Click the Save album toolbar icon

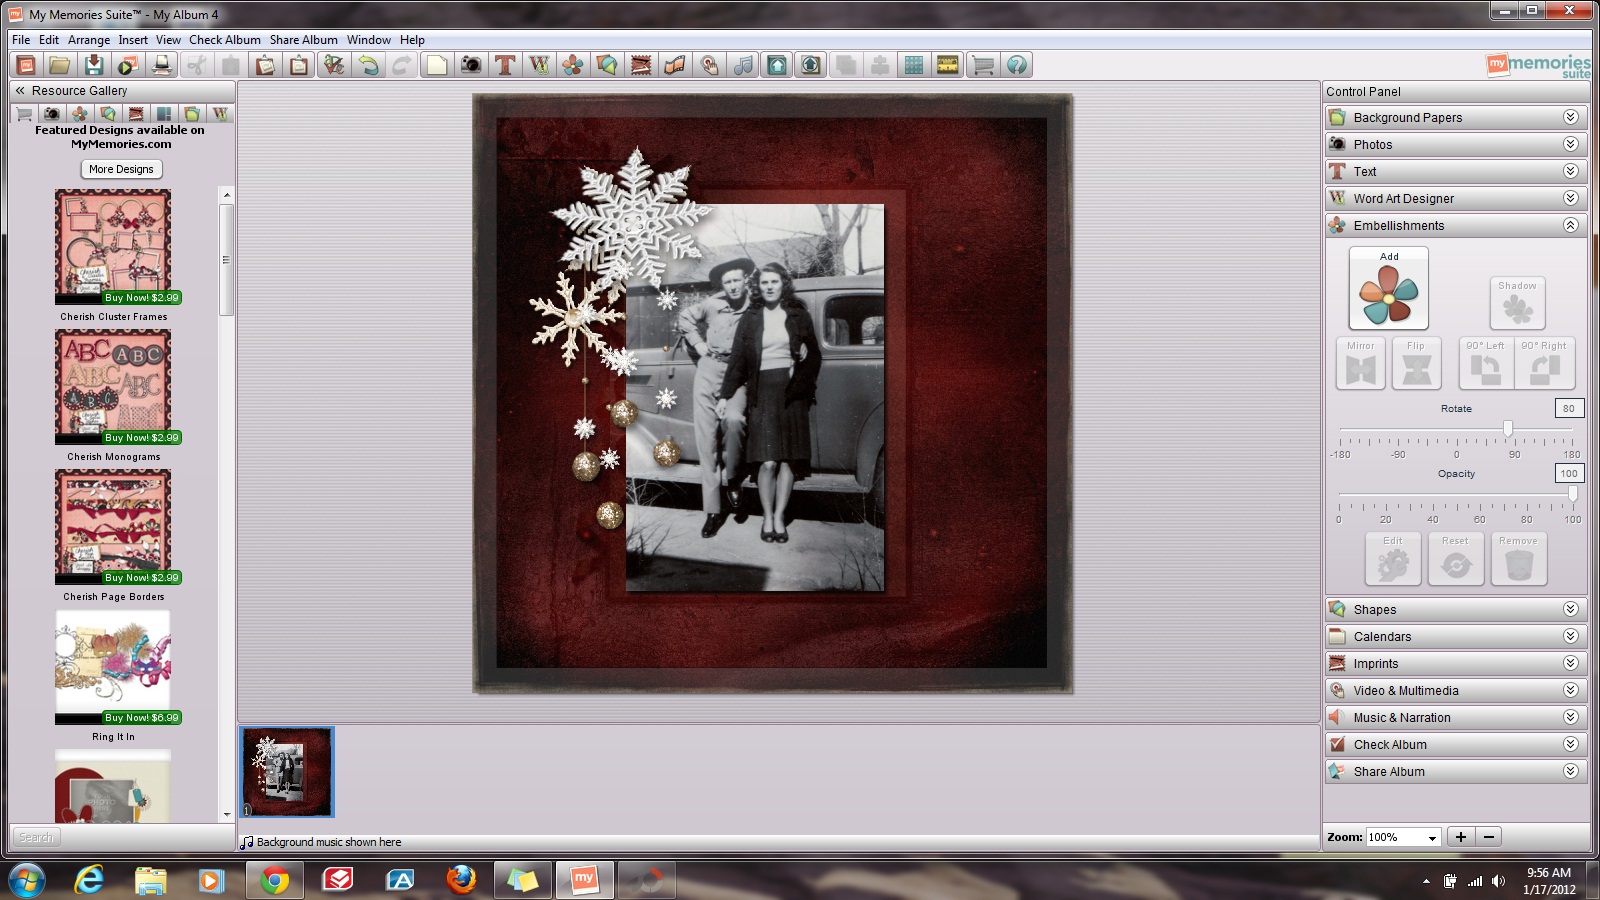pos(93,65)
